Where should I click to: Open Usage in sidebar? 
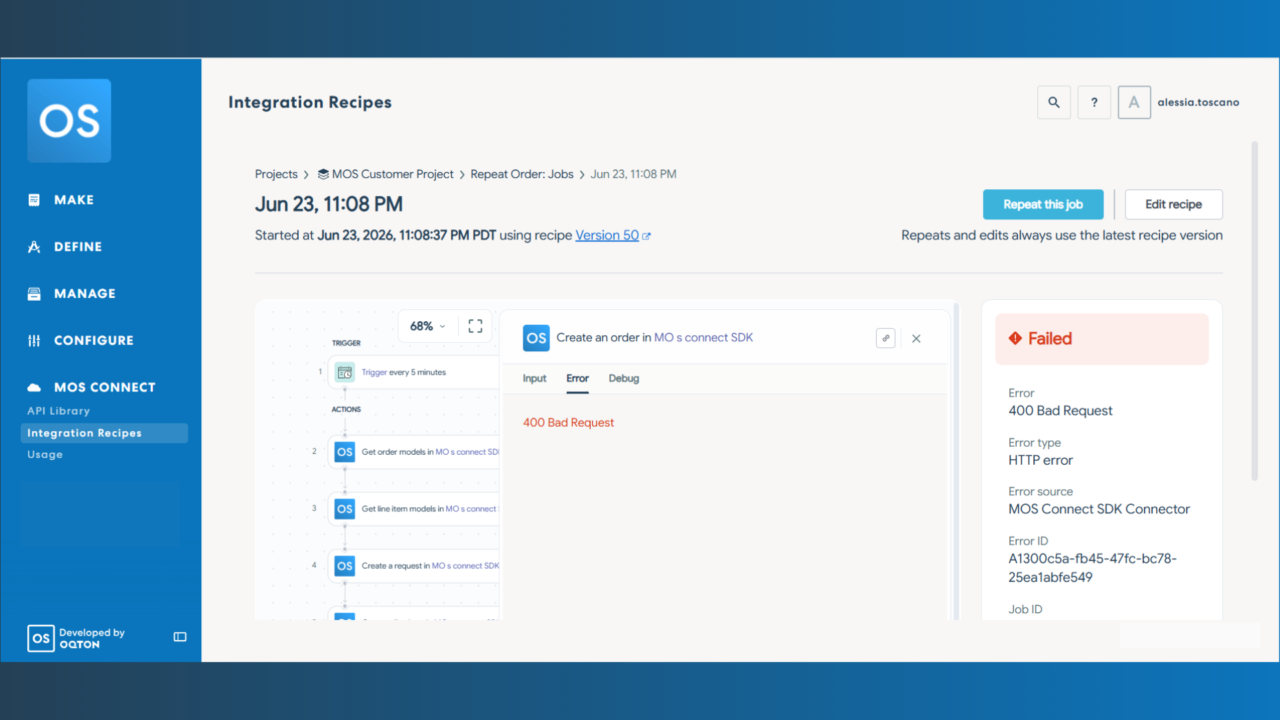click(45, 454)
